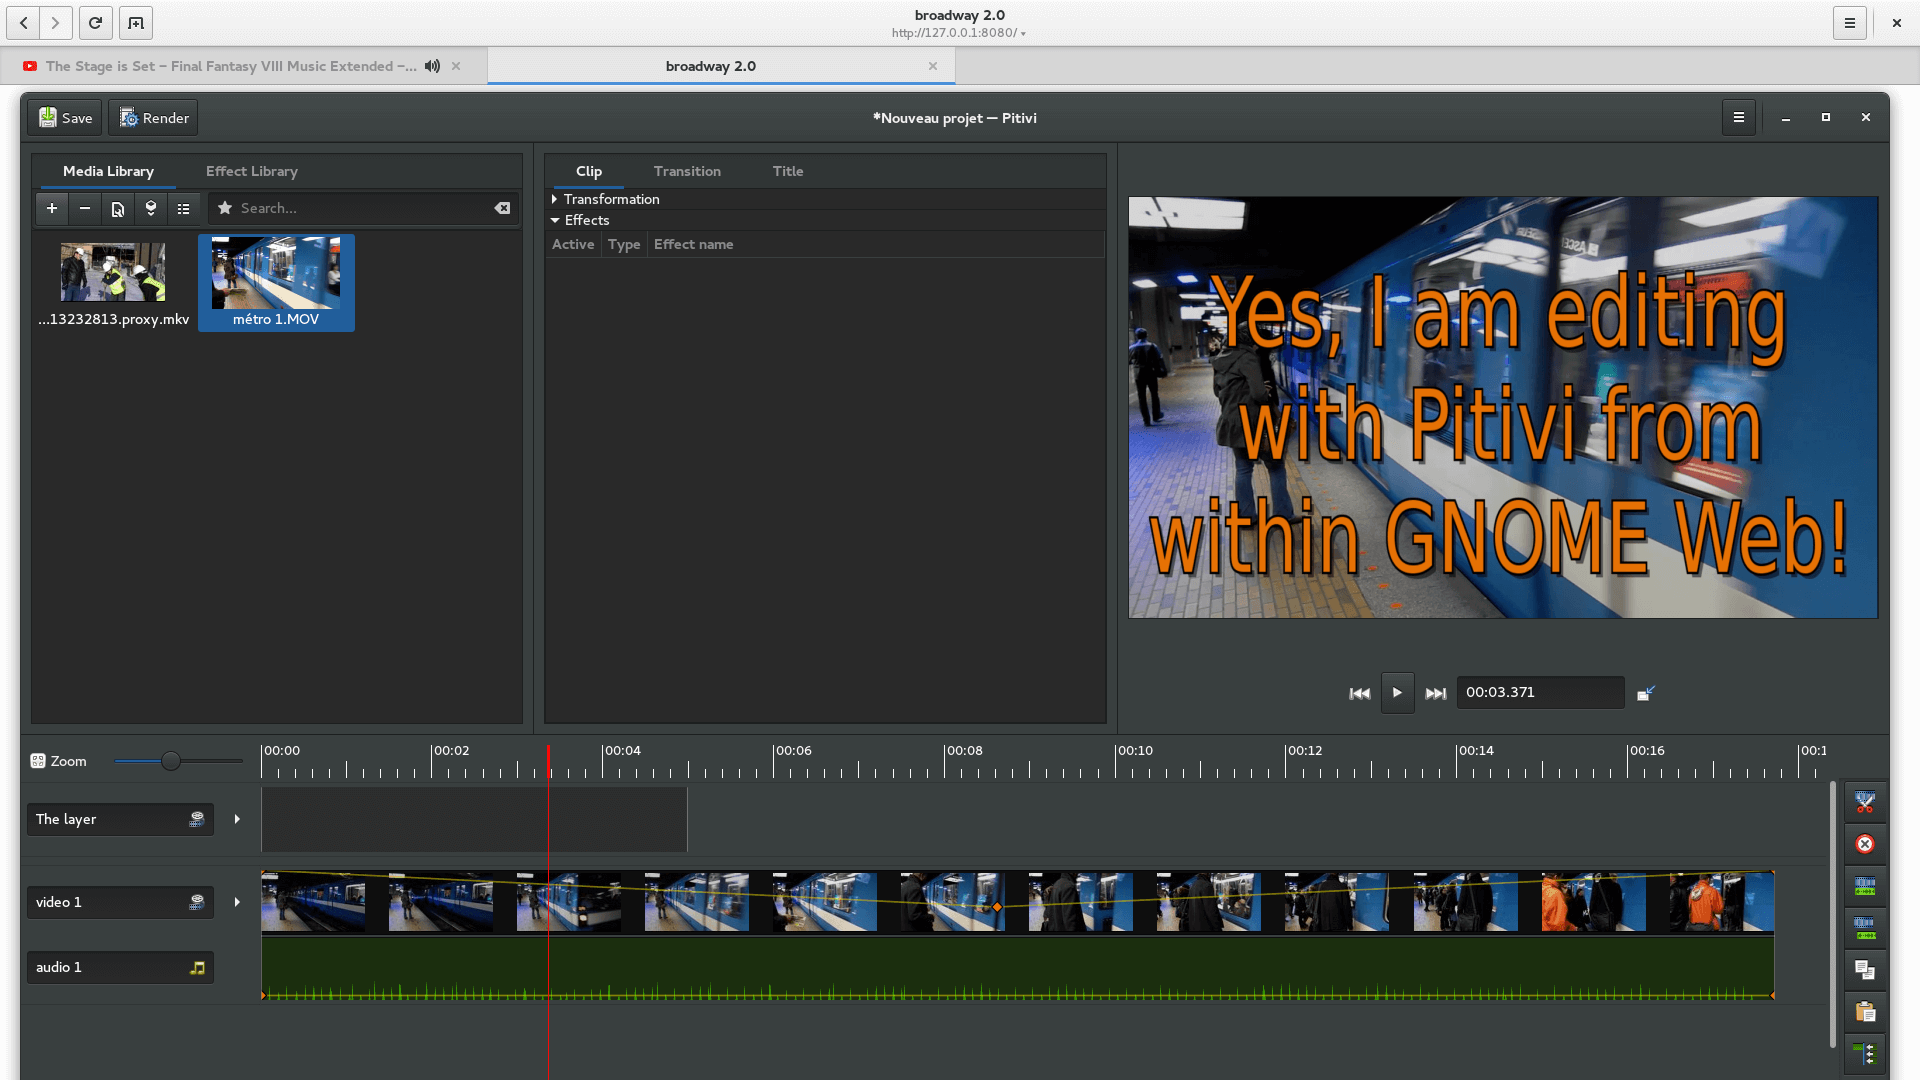Click the star icon in the search box

pos(225,208)
